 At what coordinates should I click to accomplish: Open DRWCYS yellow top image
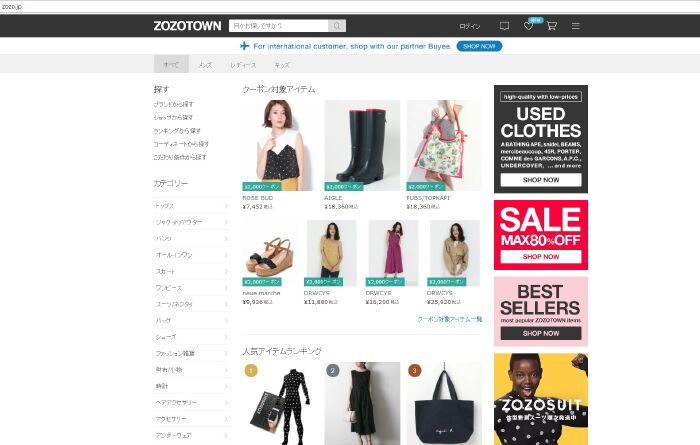click(330, 253)
